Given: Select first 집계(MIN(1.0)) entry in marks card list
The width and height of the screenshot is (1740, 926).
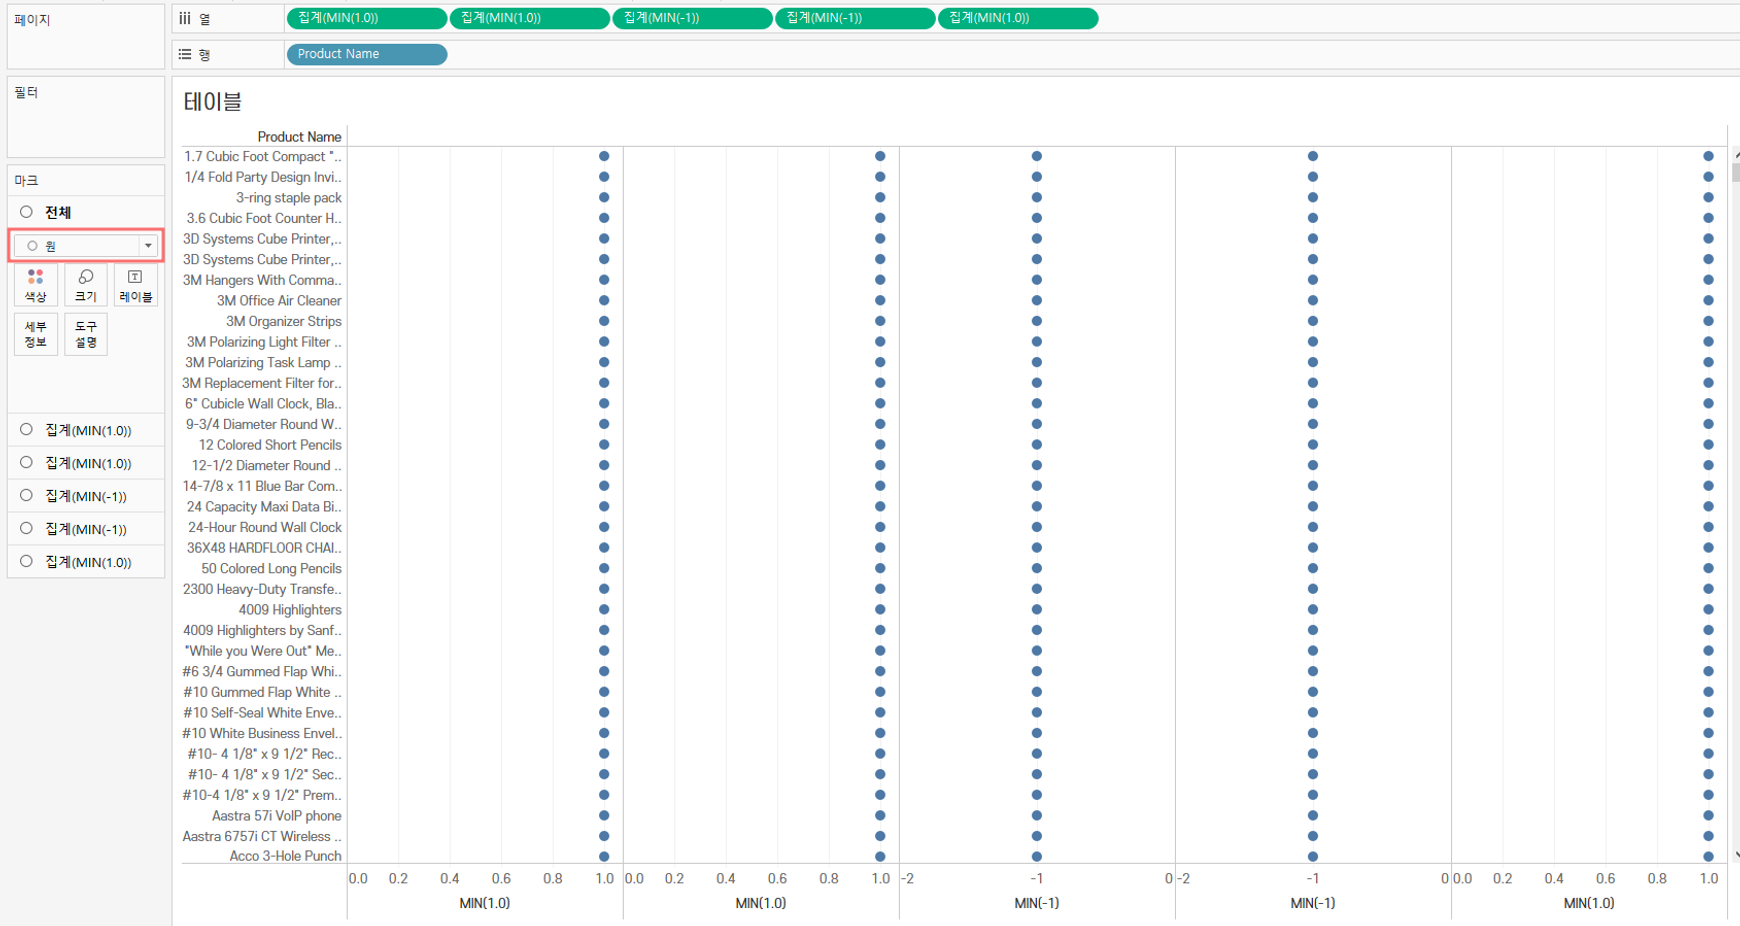Looking at the screenshot, I should (x=86, y=430).
